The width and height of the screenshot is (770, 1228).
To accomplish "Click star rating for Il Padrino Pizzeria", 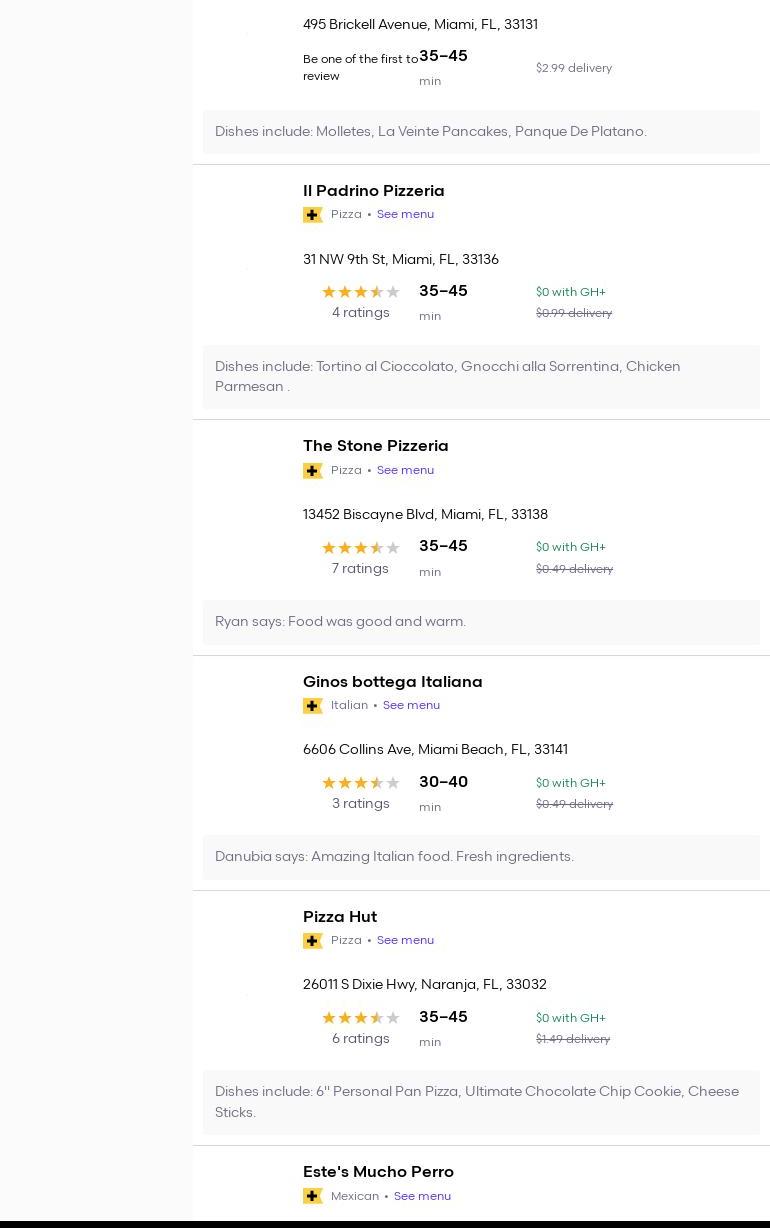I will 360,292.
